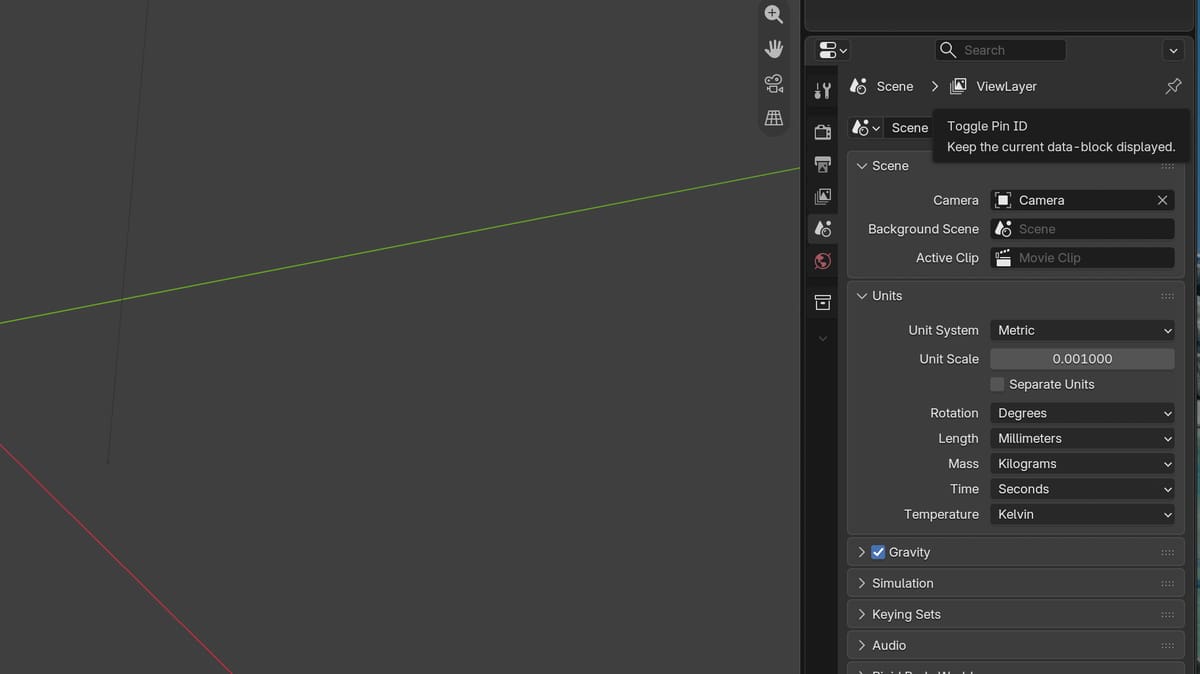
Task: Expand the Audio panel
Action: [x=862, y=645]
